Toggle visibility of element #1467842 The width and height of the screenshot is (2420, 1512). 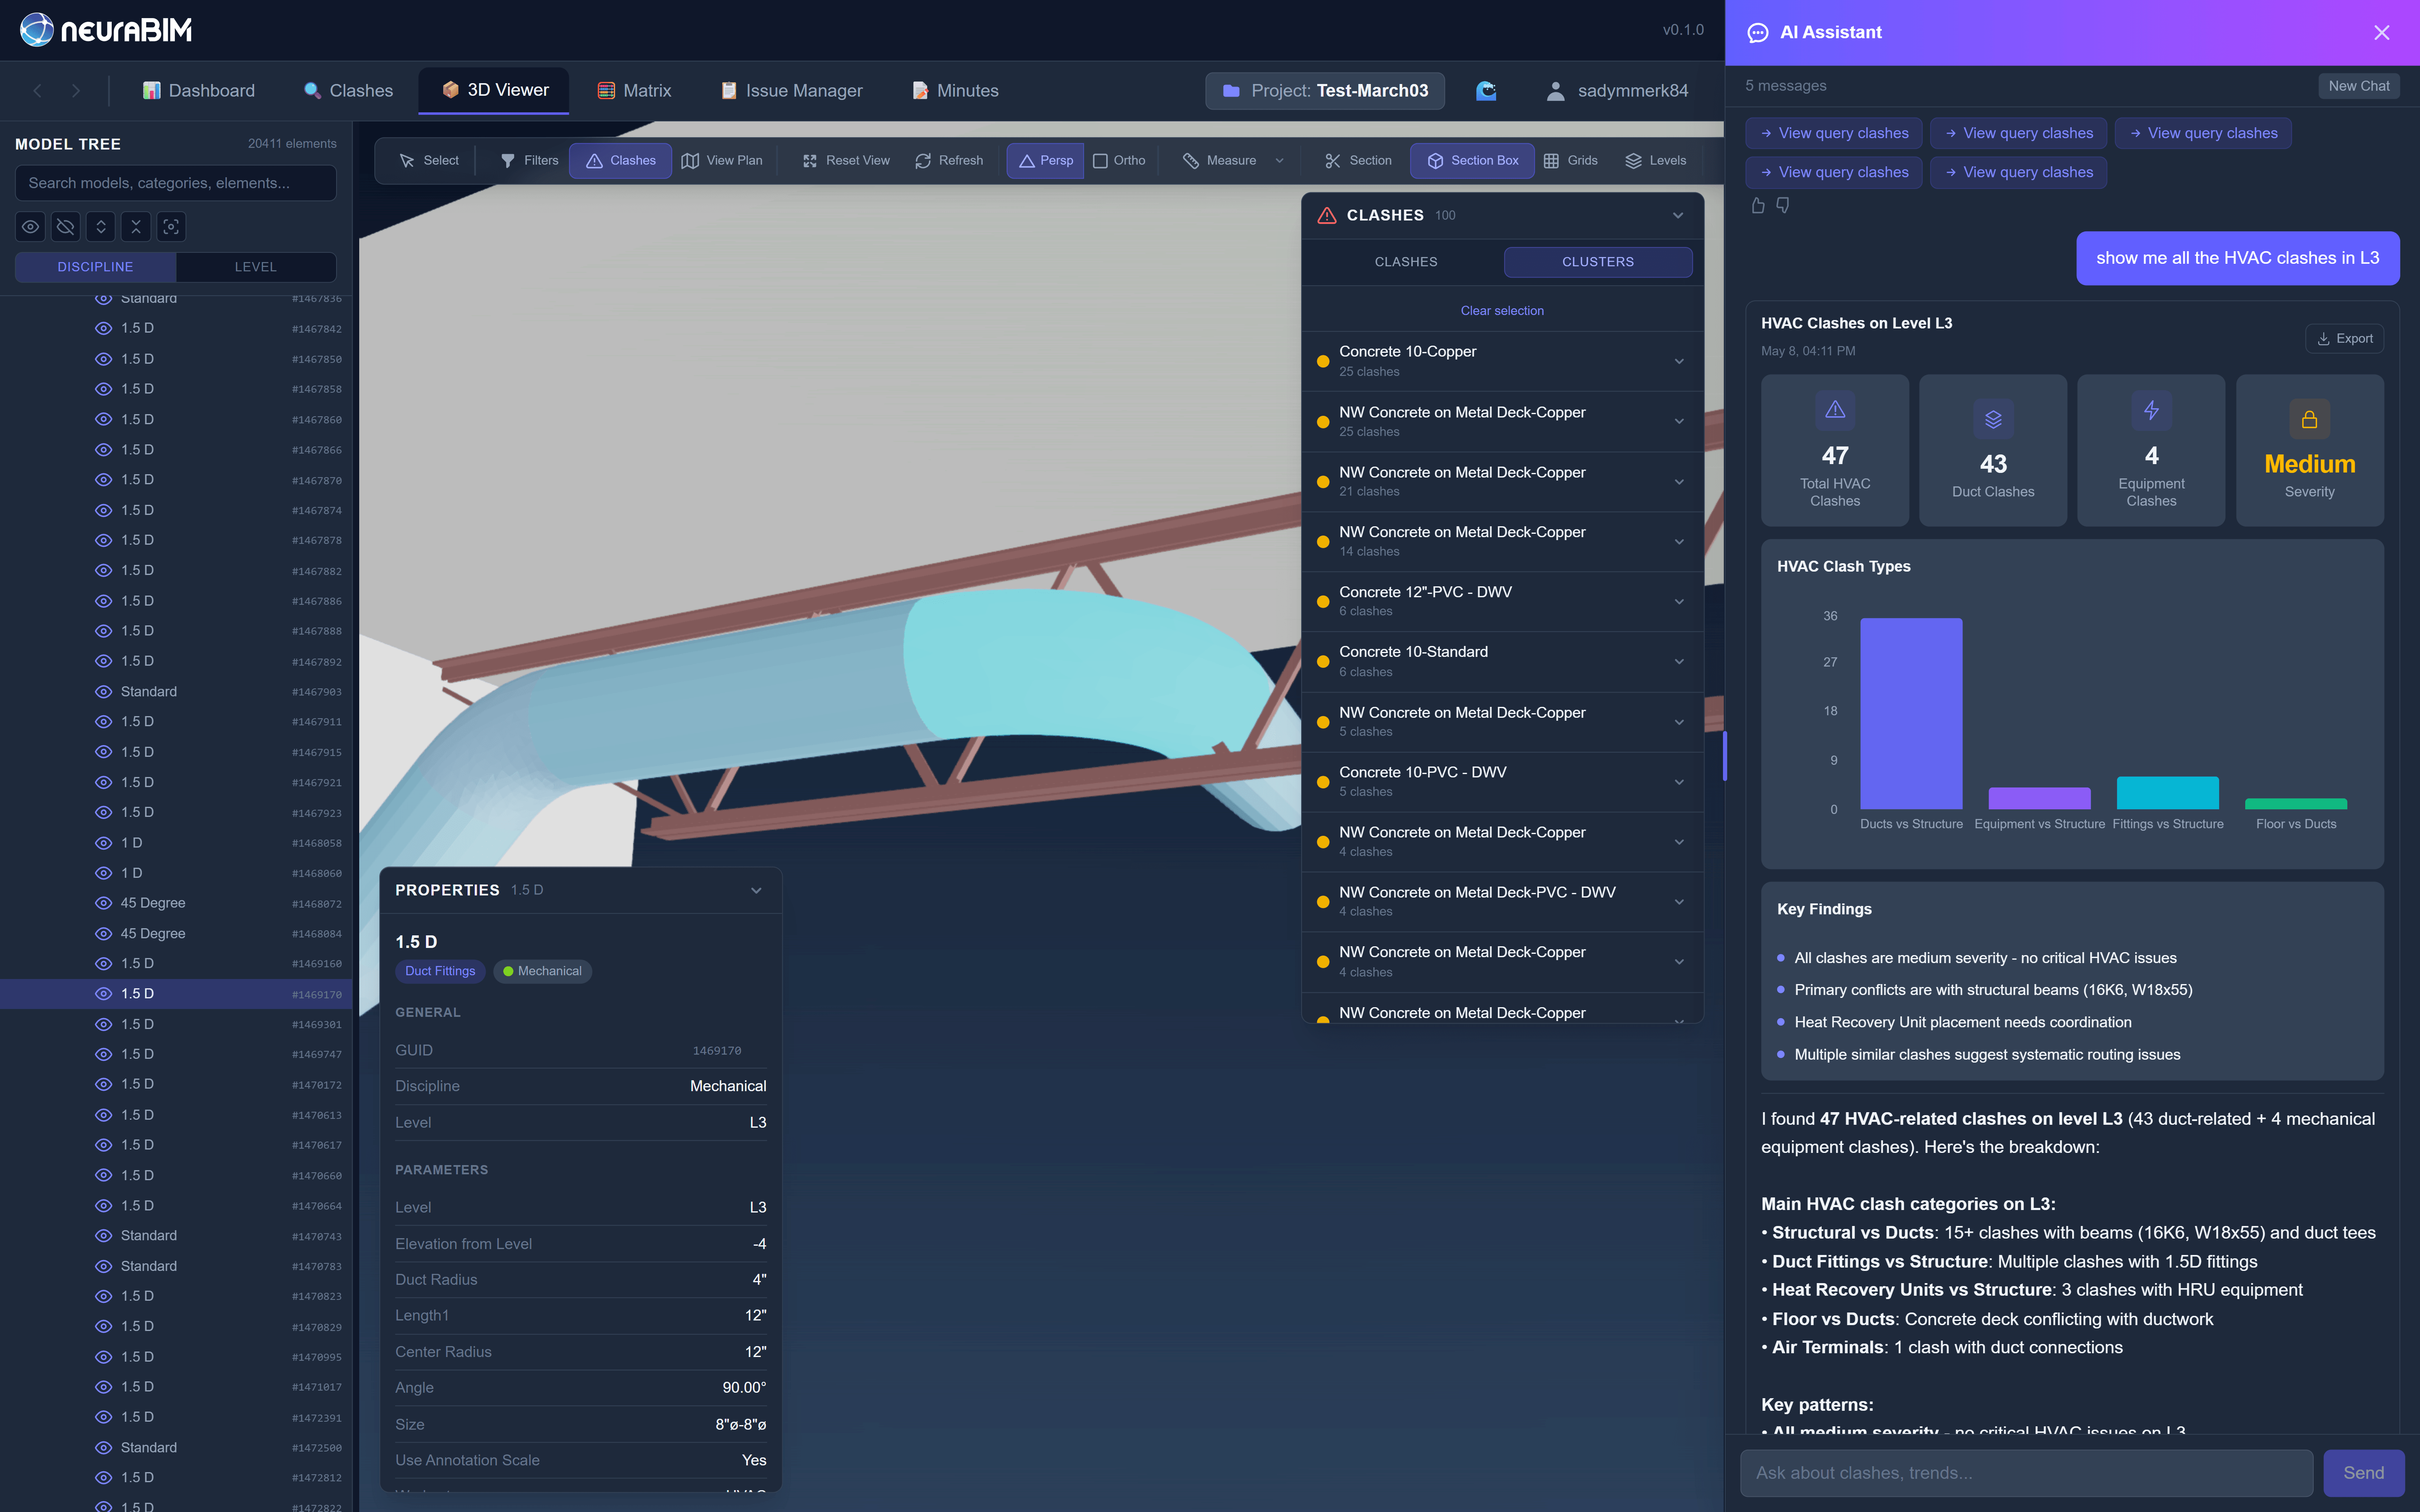pos(103,328)
